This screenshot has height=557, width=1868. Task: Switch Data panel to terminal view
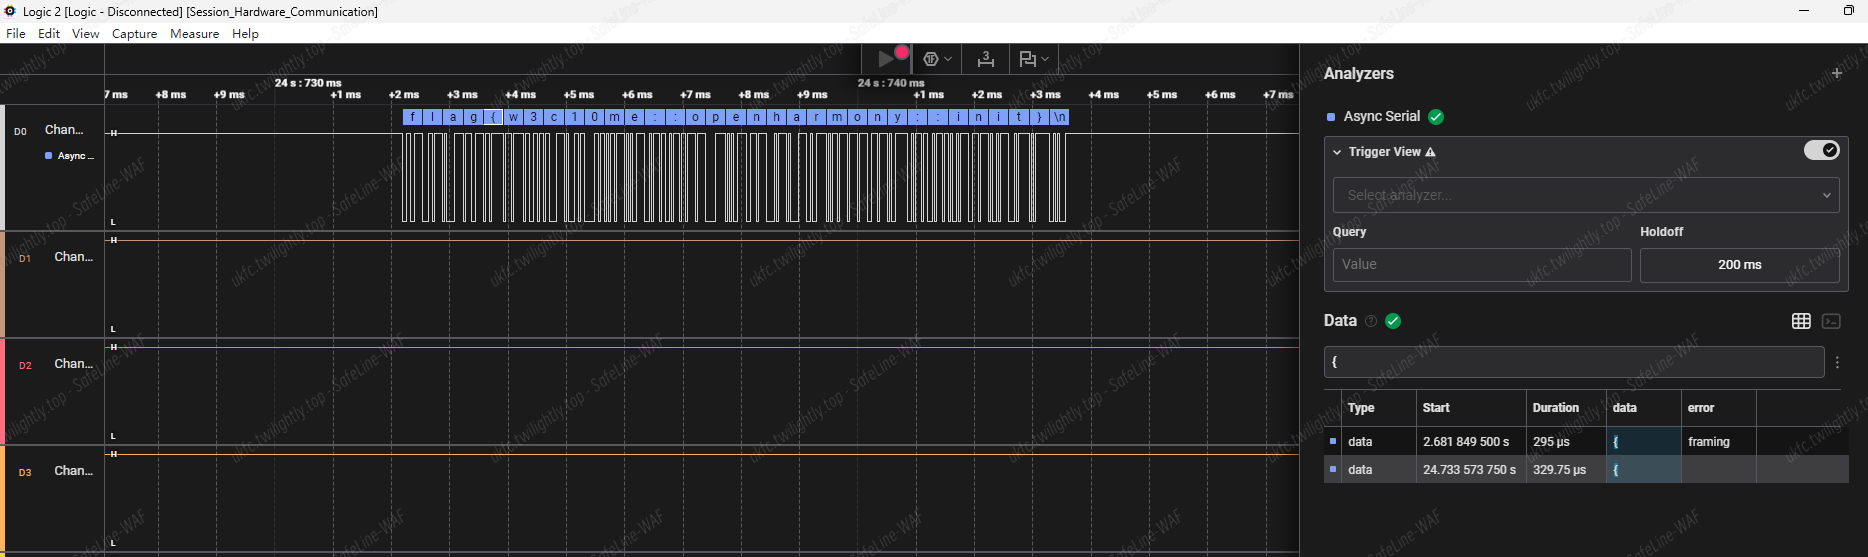[x=1831, y=321]
